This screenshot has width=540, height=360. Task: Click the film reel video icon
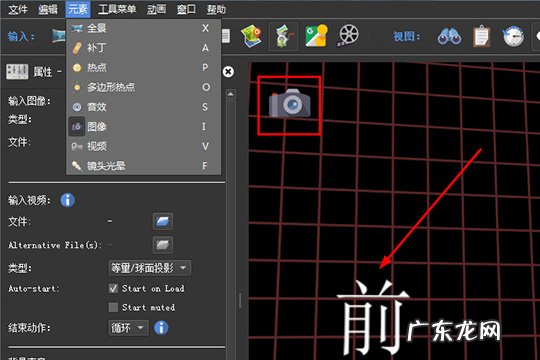(x=349, y=35)
